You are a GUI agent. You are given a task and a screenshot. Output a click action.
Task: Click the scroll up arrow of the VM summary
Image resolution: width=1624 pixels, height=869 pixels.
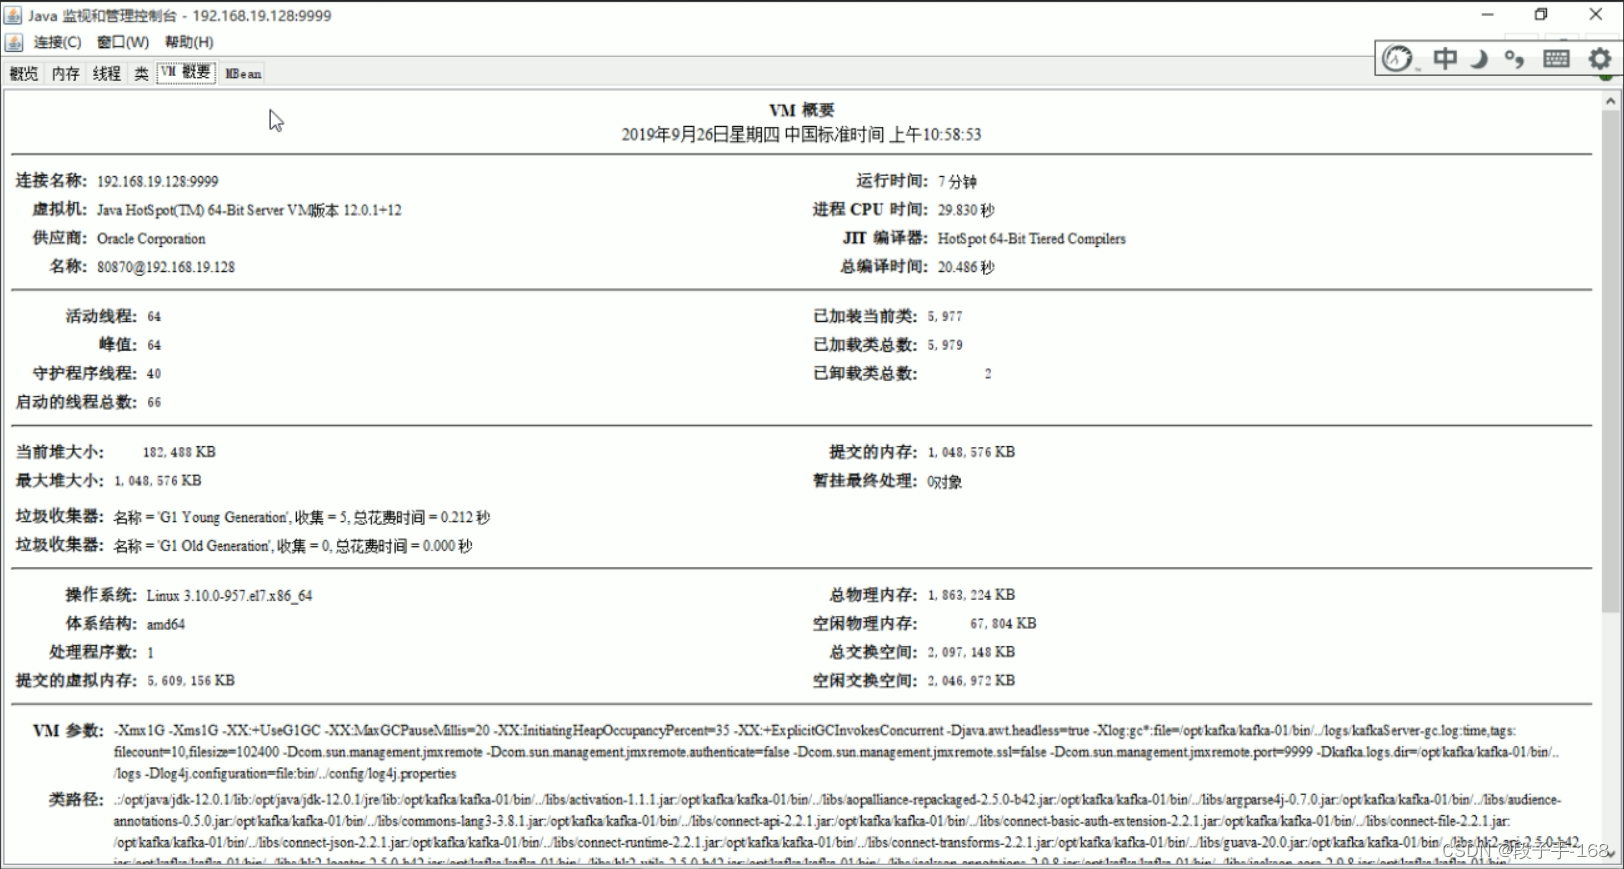[x=1610, y=101]
